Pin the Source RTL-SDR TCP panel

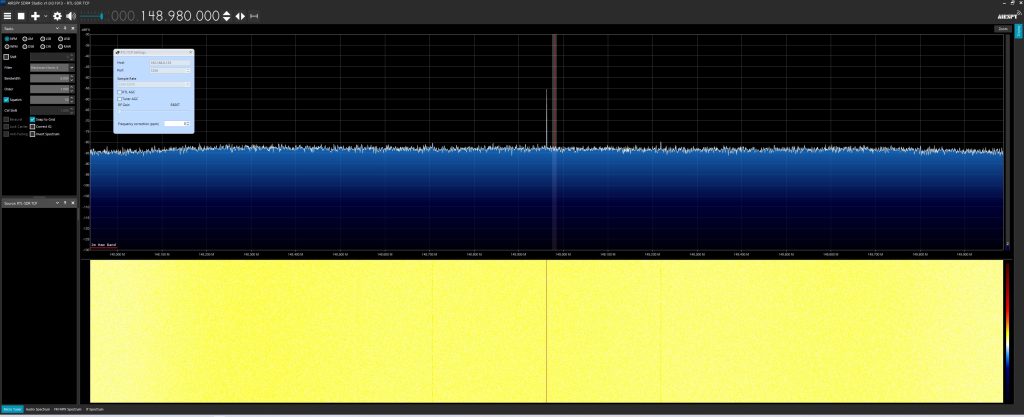65,204
